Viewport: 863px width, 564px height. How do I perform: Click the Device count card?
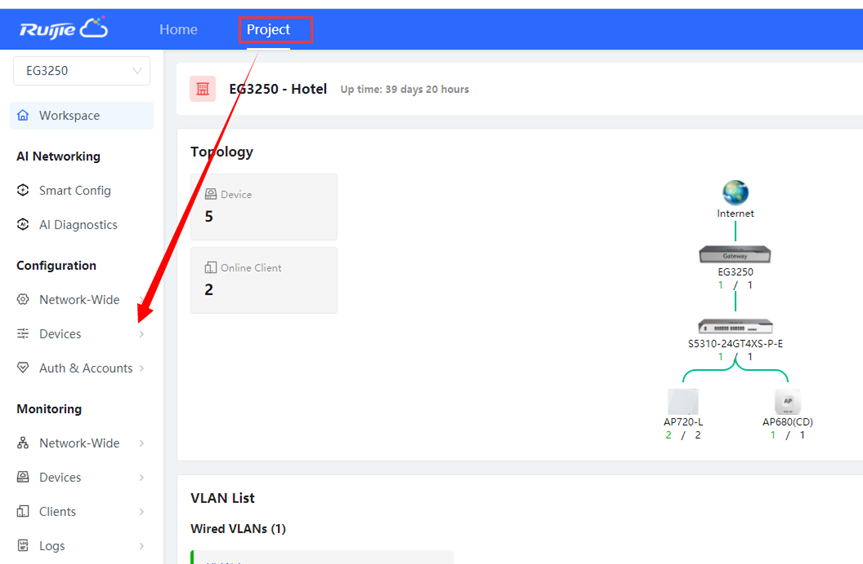click(x=264, y=207)
